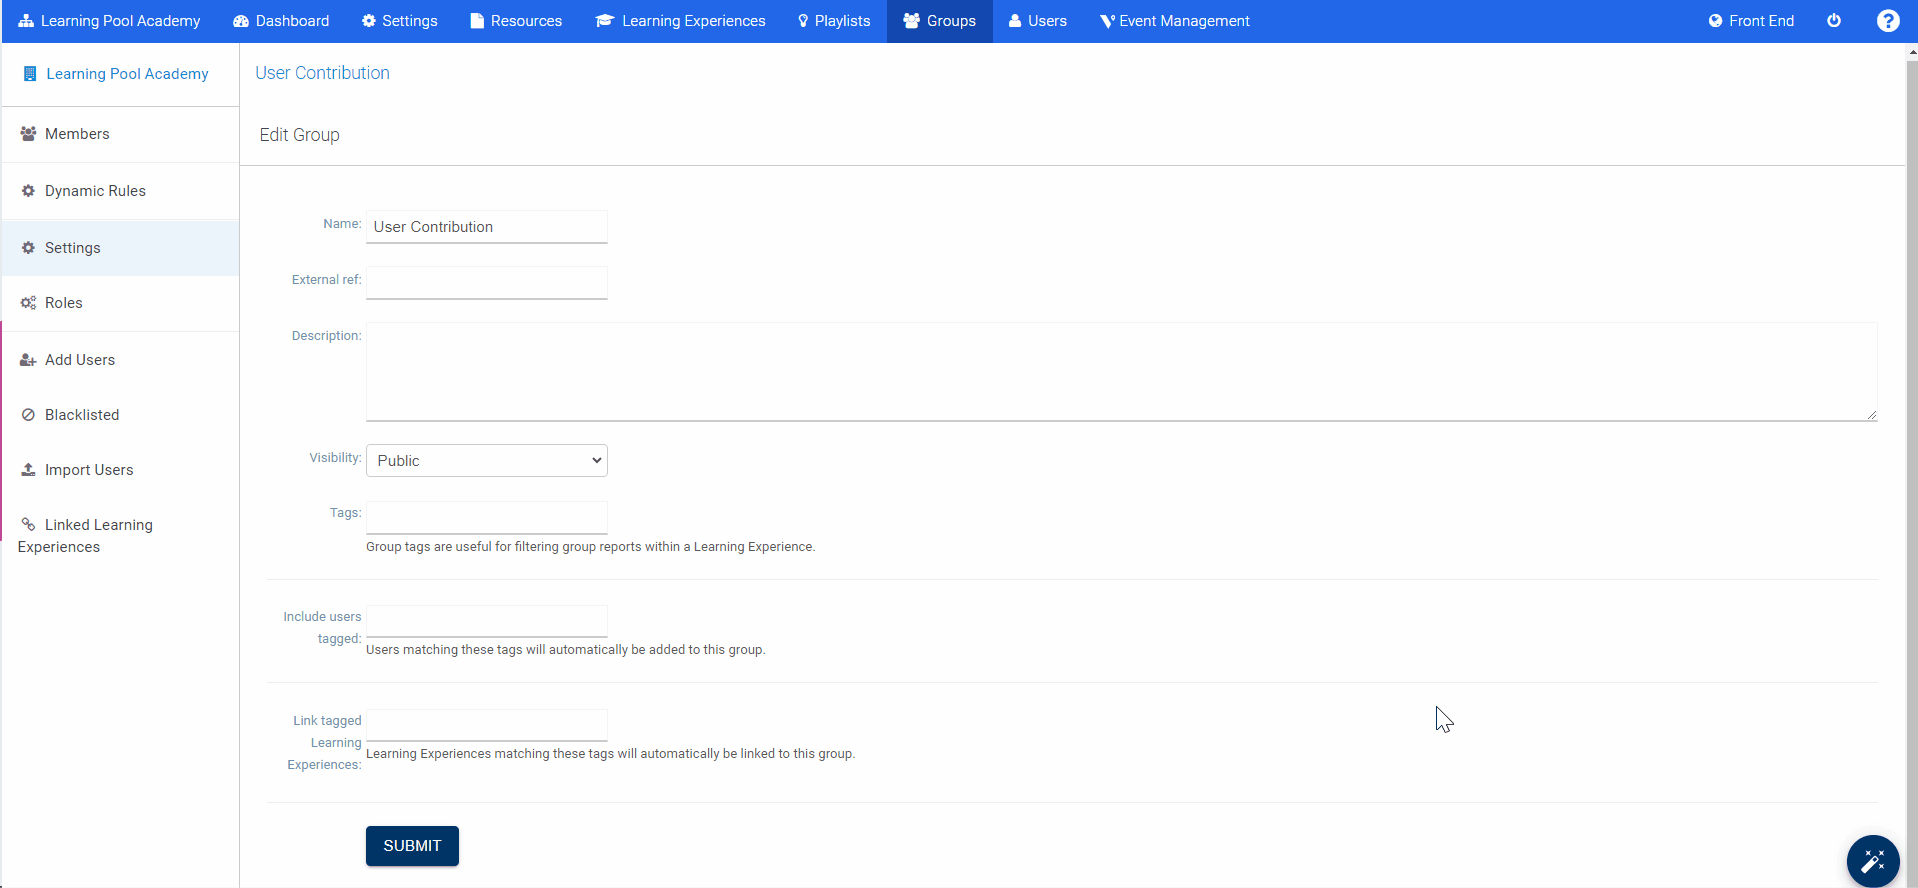
Task: Focus the External ref input field
Action: coord(486,283)
